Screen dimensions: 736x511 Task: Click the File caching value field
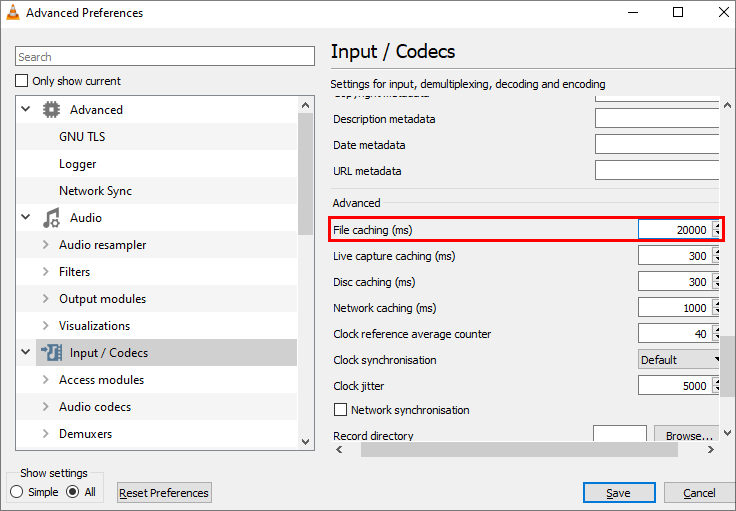(x=675, y=230)
